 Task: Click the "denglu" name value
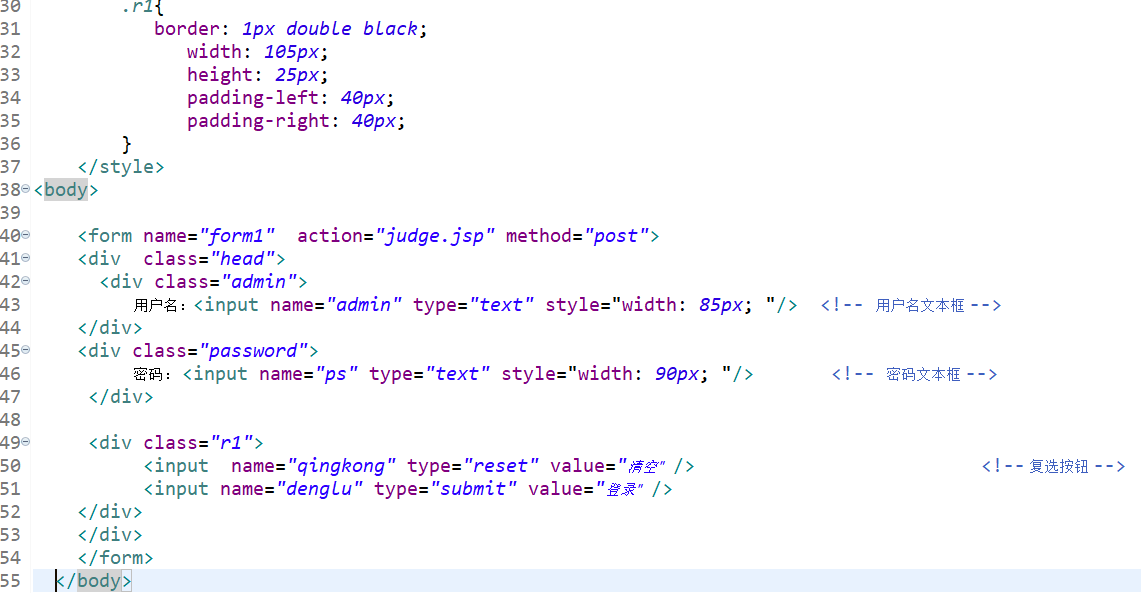click(x=319, y=489)
